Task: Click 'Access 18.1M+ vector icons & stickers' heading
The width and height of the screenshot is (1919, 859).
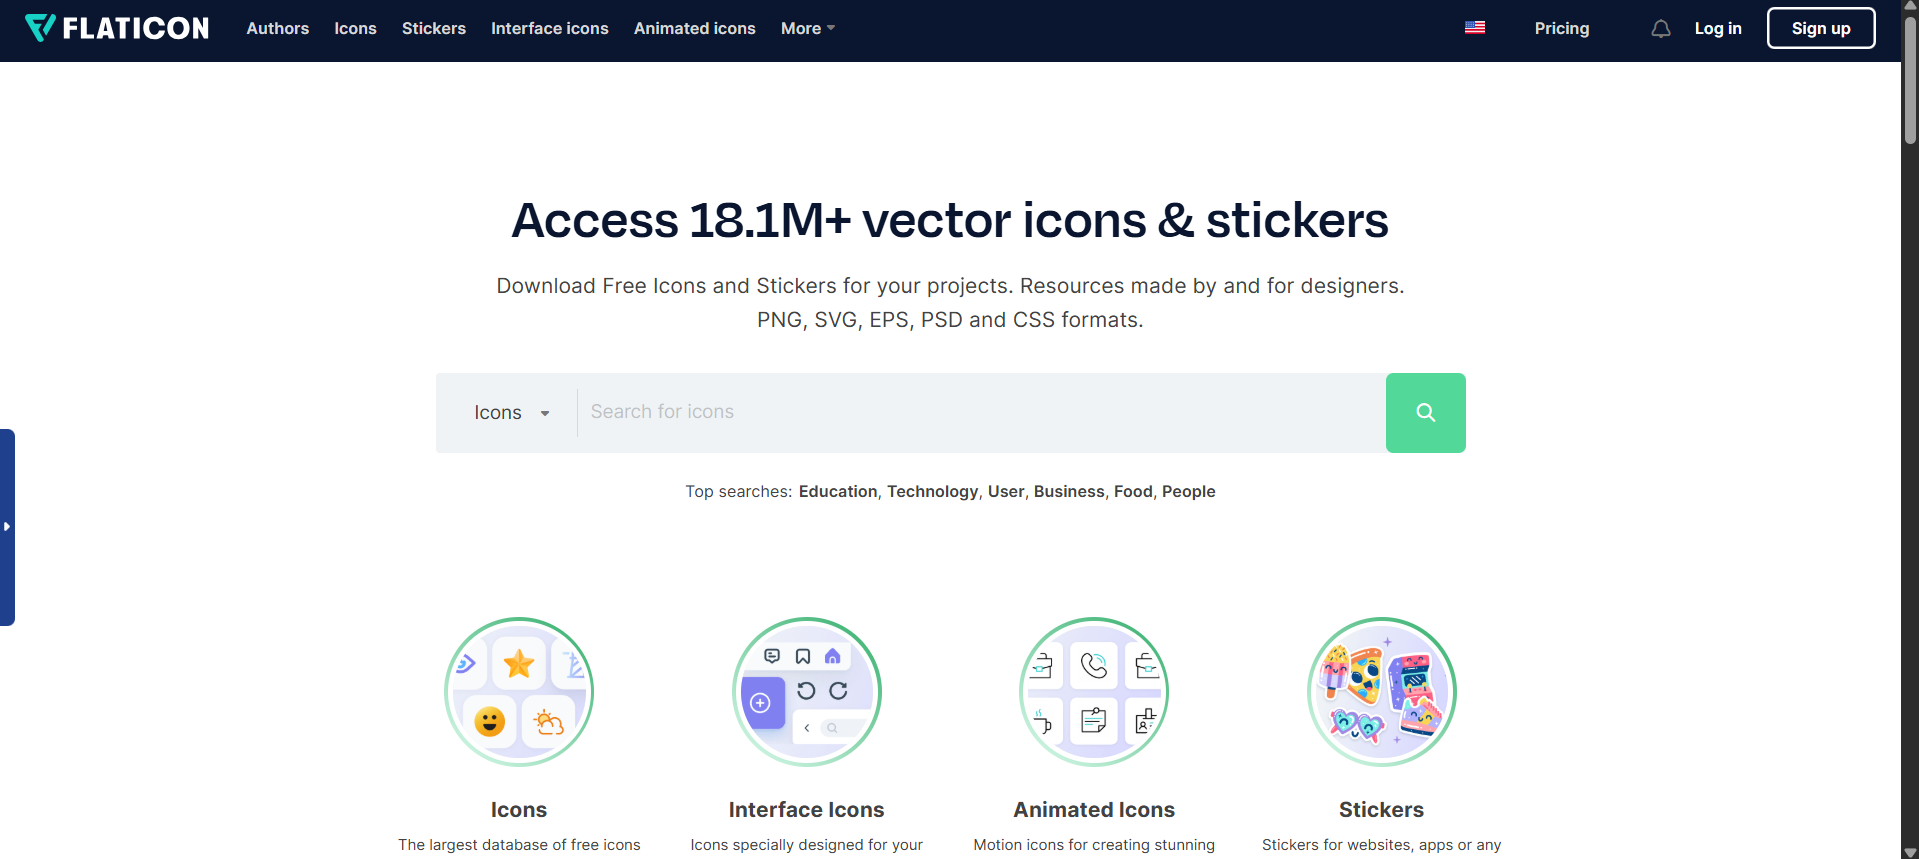Action: click(x=950, y=220)
